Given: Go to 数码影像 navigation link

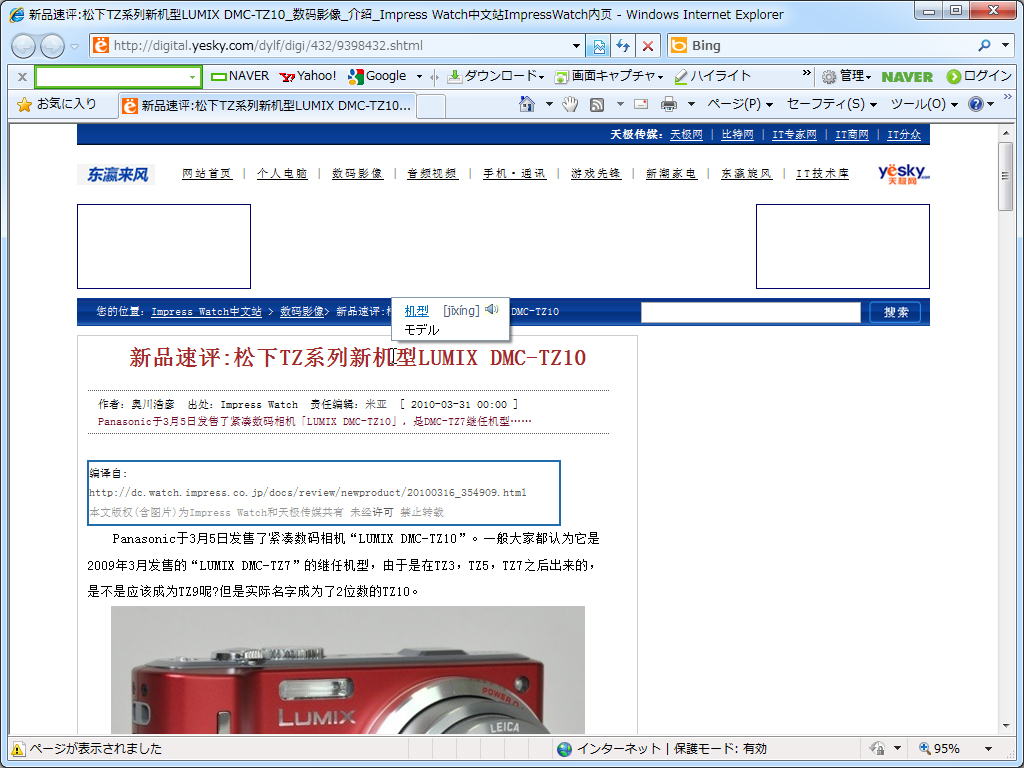Looking at the screenshot, I should (357, 174).
